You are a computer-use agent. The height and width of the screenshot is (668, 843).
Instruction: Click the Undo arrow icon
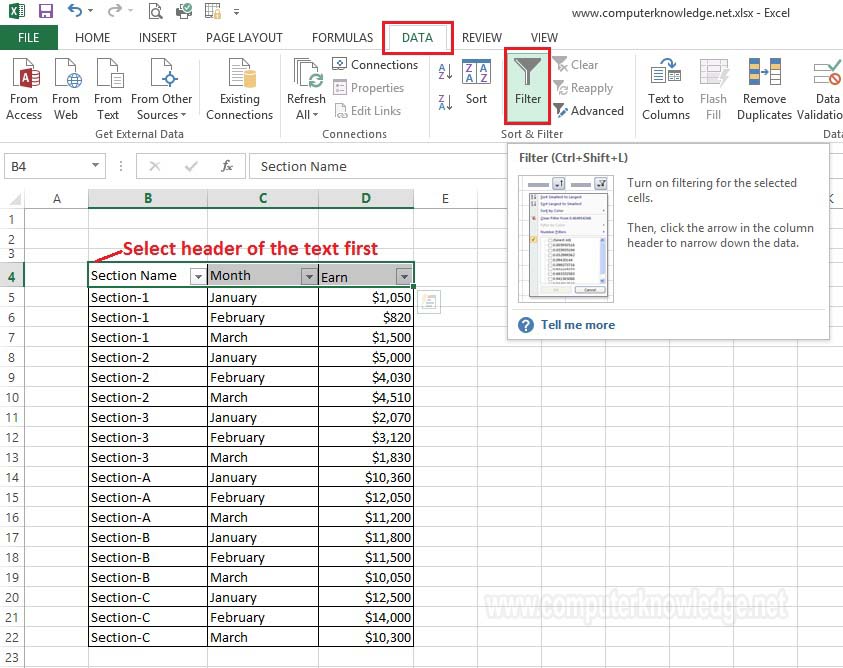pos(75,10)
